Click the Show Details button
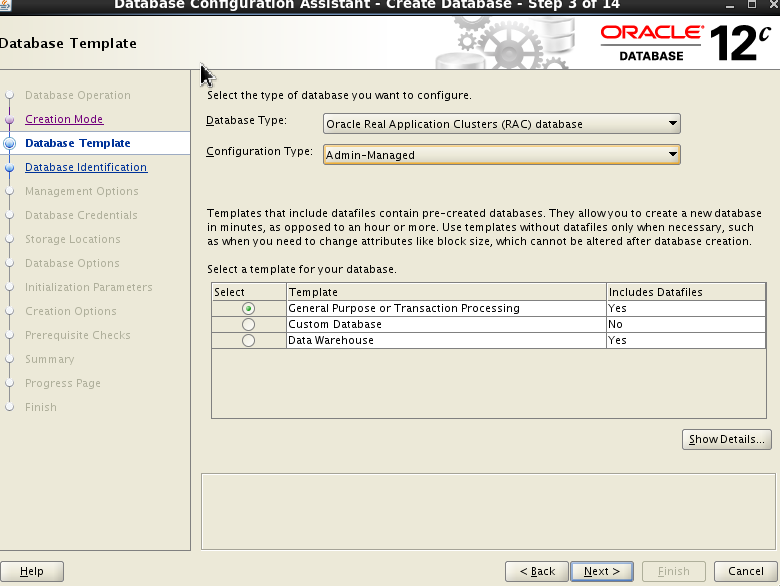780x586 pixels. [x=727, y=439]
